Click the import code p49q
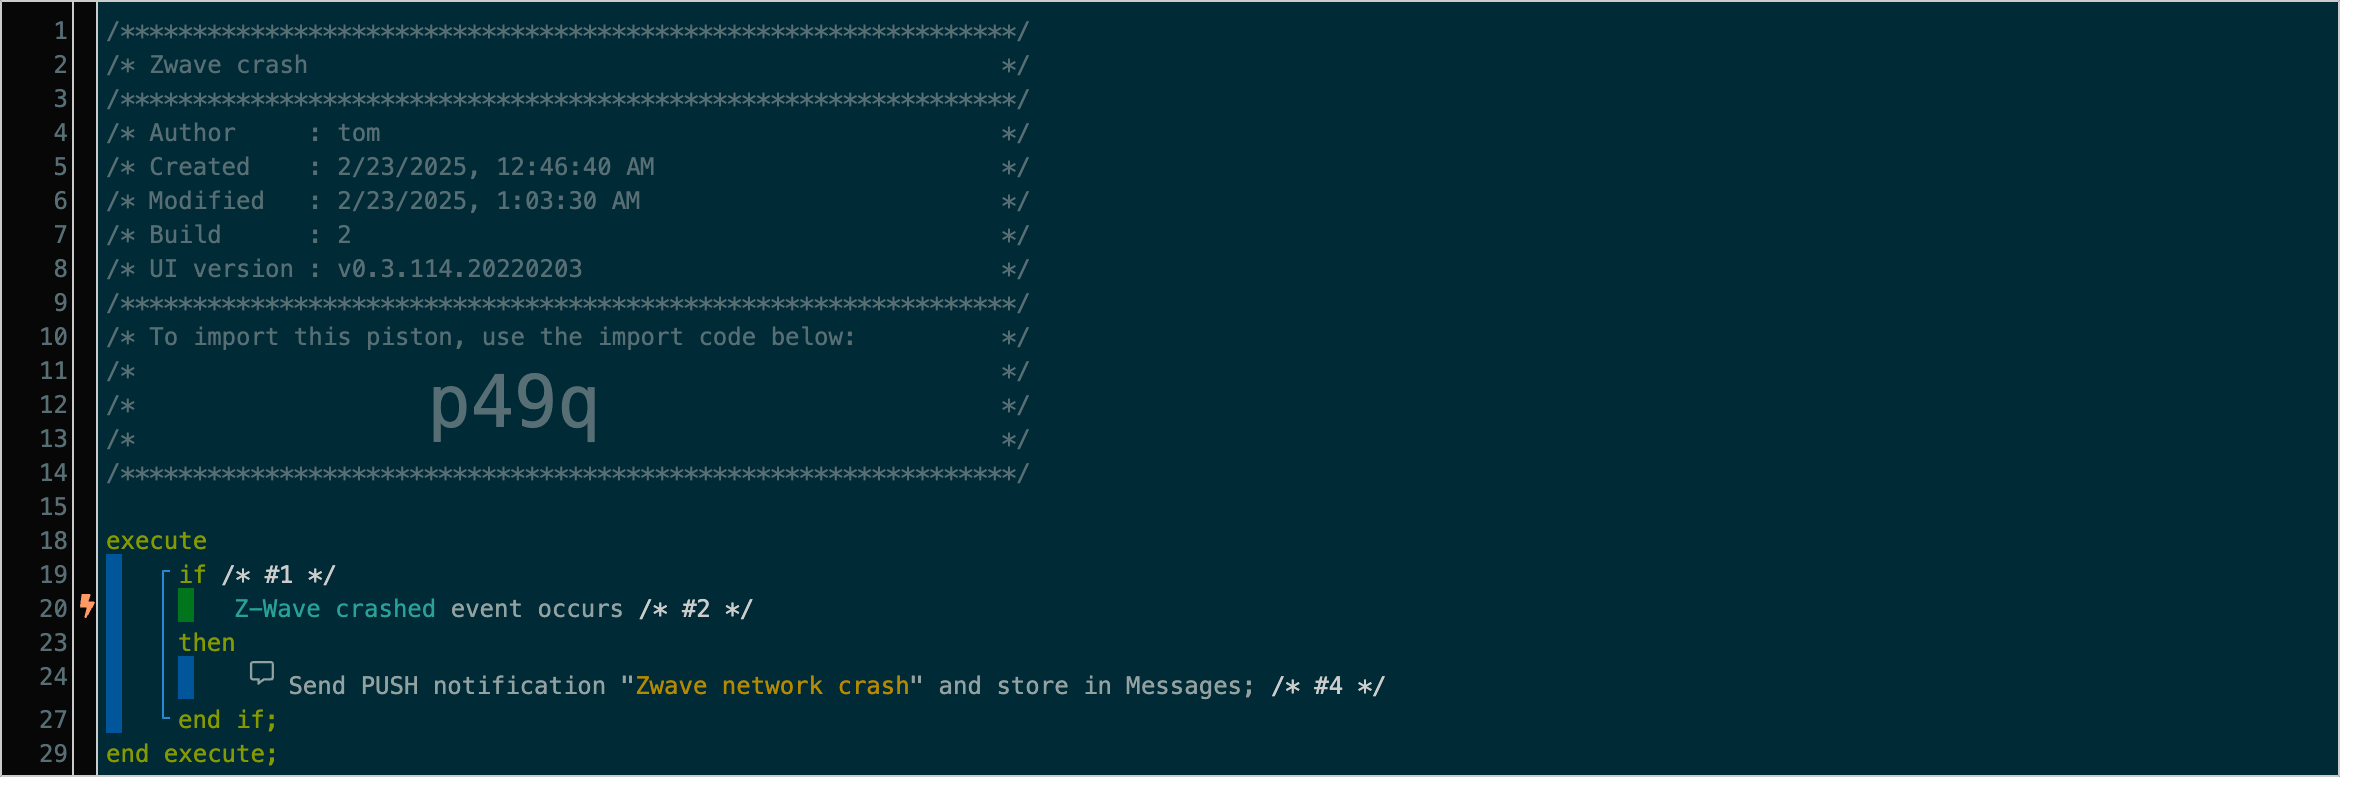Image resolution: width=2356 pixels, height=790 pixels. (x=513, y=404)
